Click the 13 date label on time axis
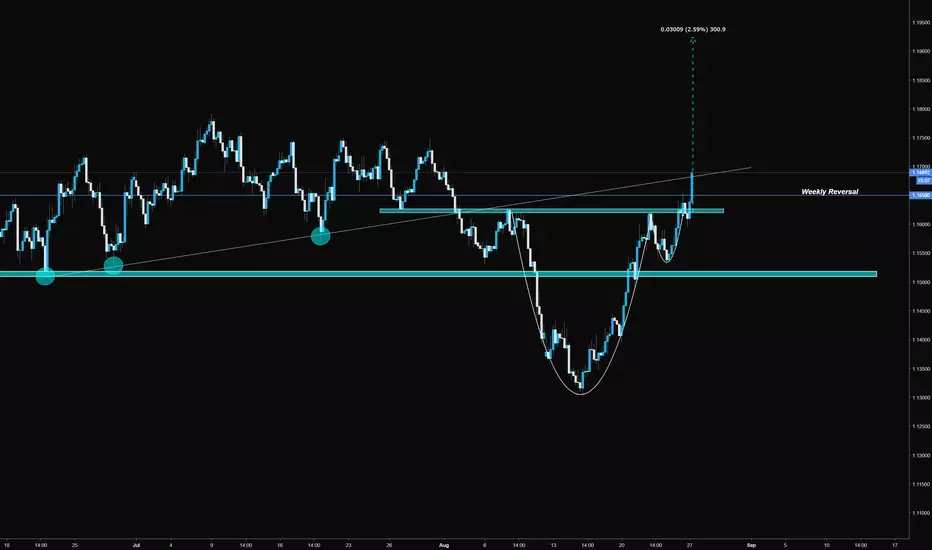Screen dimensions: 932x550 [553, 545]
